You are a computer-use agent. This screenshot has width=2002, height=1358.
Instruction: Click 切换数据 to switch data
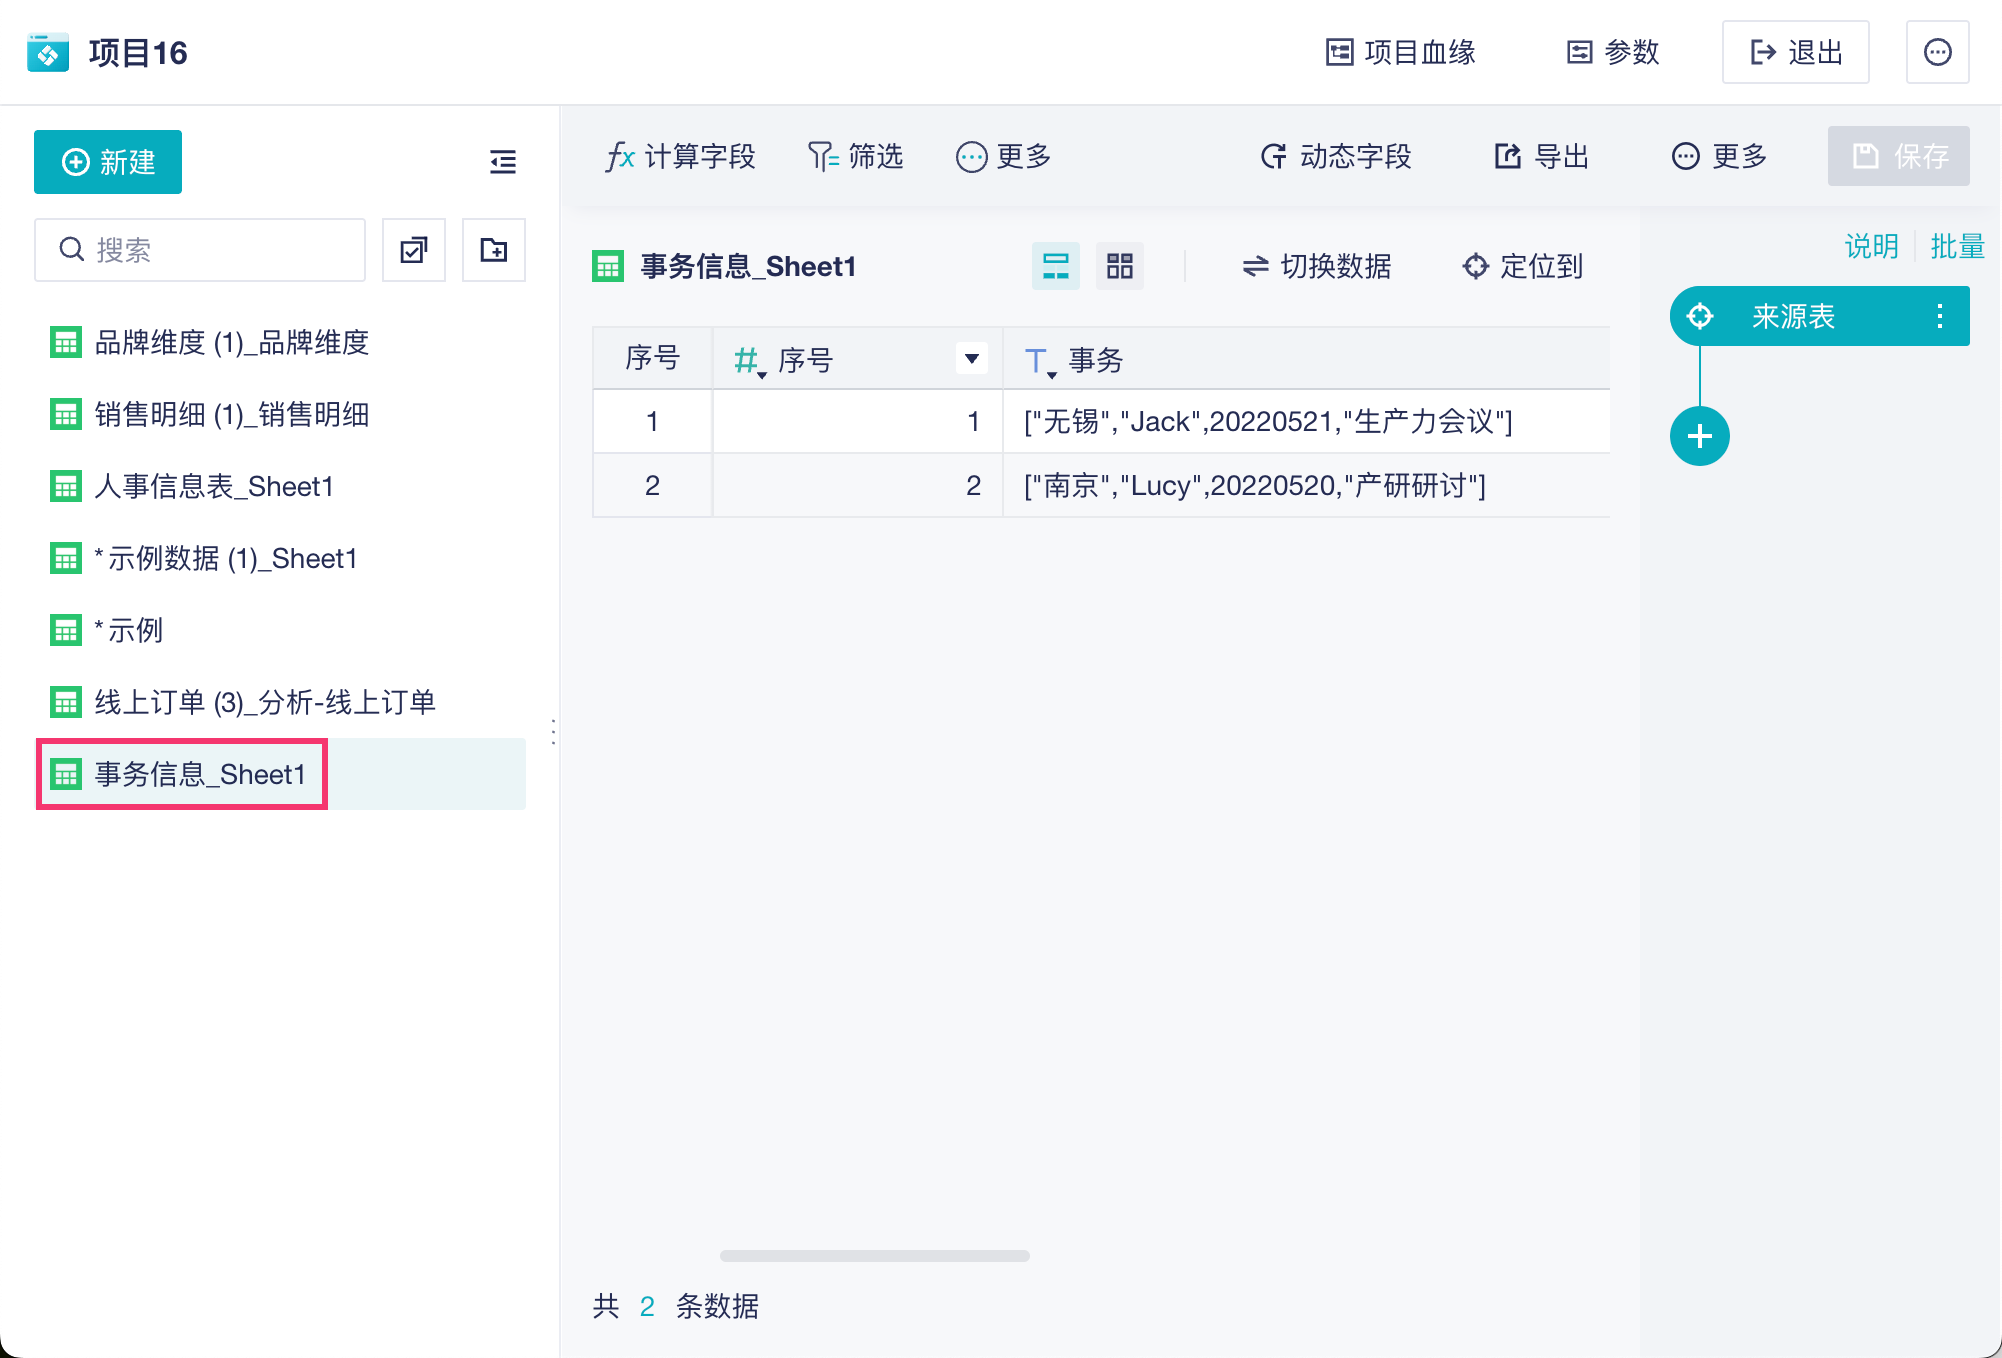click(x=1316, y=266)
